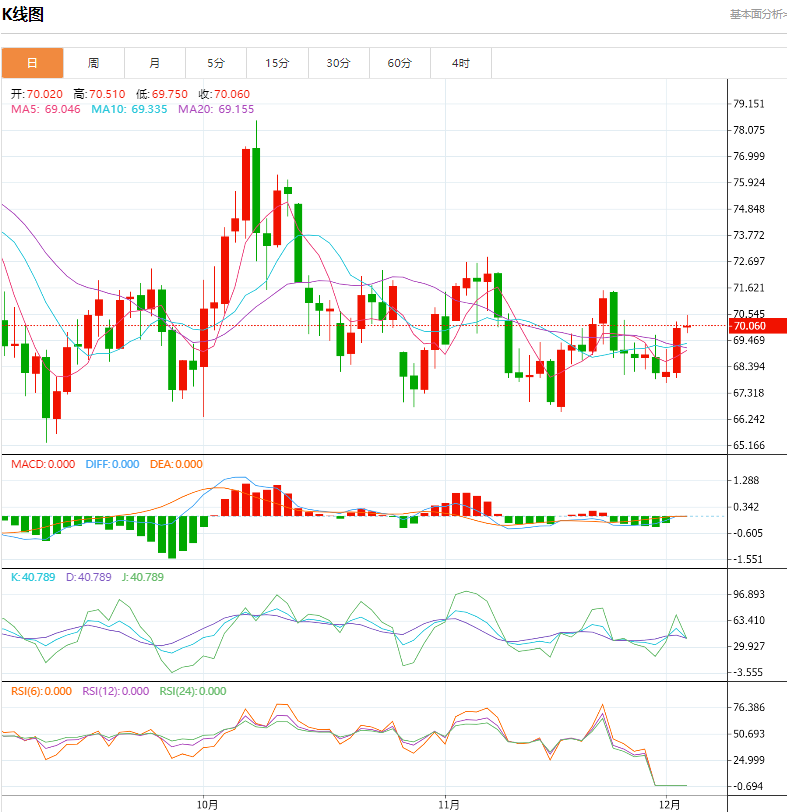
Task: Click the 10月 date marker on axis
Action: coord(207,803)
